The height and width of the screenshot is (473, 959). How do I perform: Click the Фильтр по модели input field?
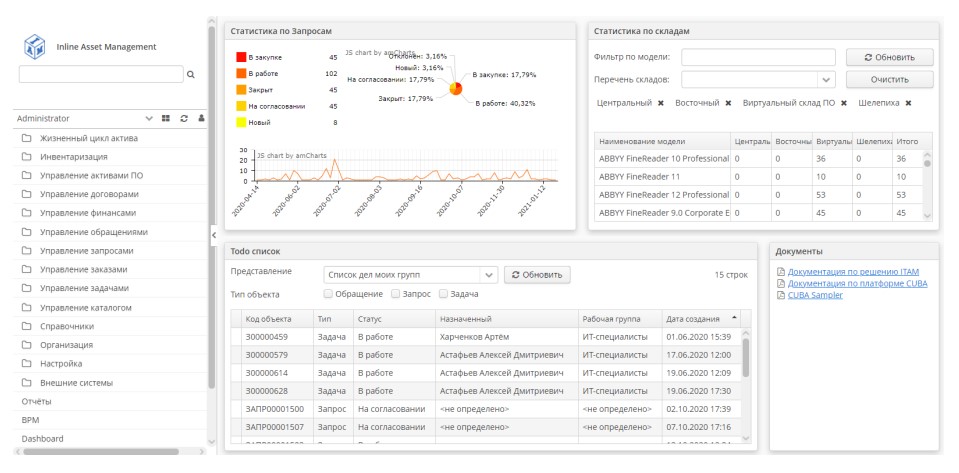pos(758,58)
